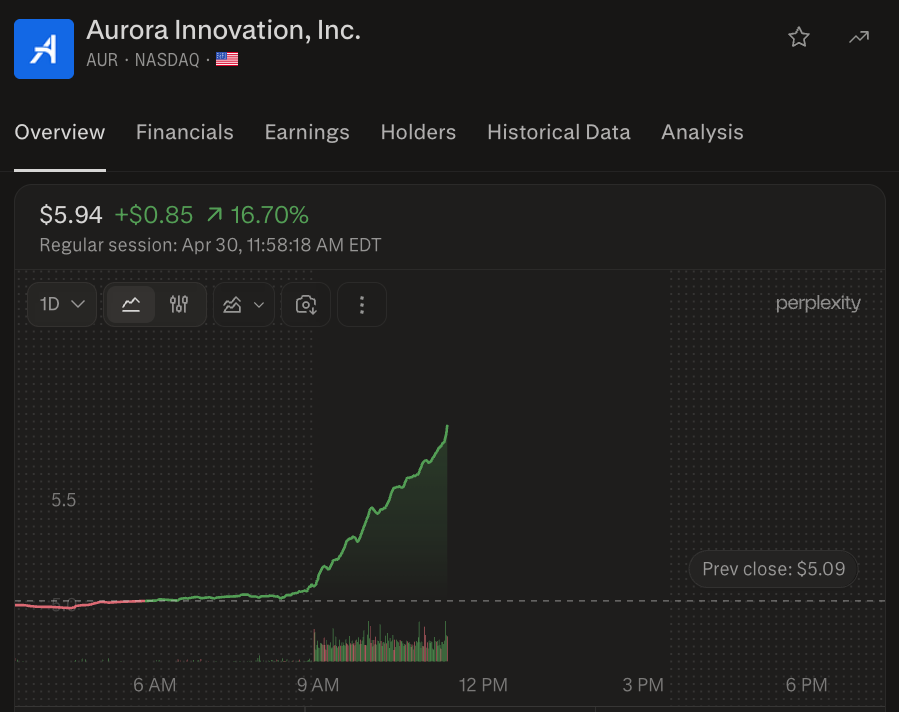Select the Overview tab
899x712 pixels.
click(60, 132)
